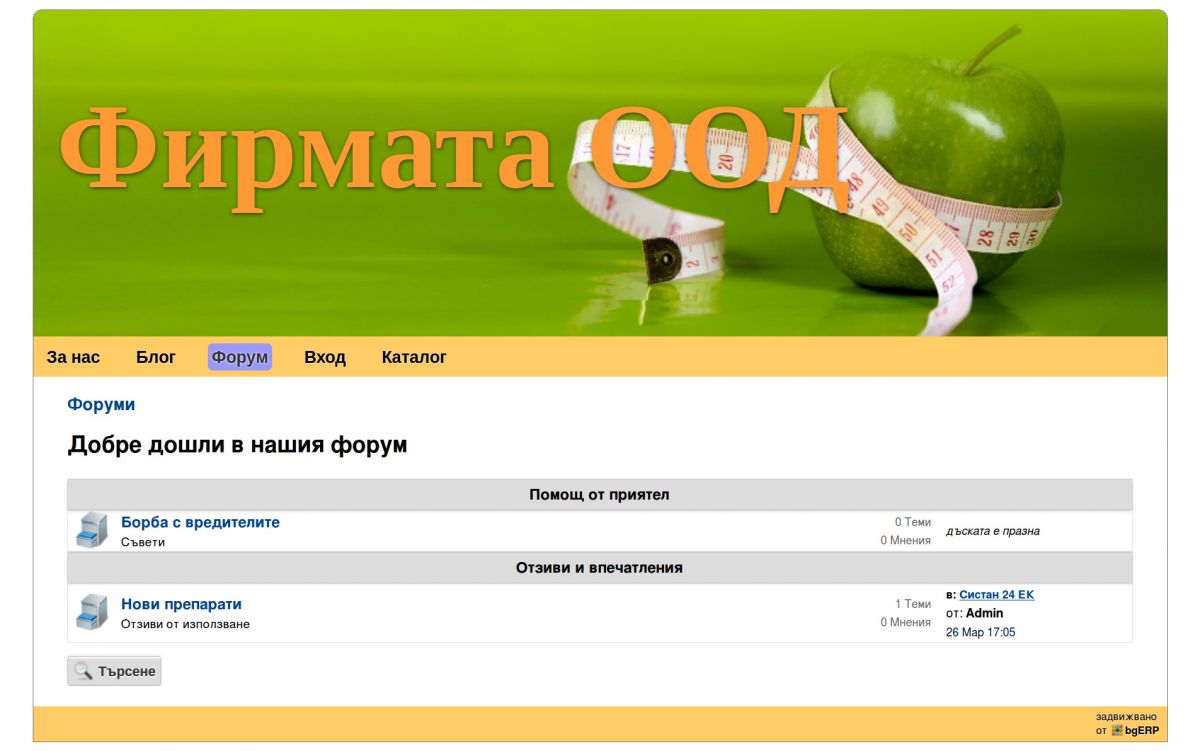
Task: Click the 26 Мар 17:05 timestamp
Action: [980, 632]
